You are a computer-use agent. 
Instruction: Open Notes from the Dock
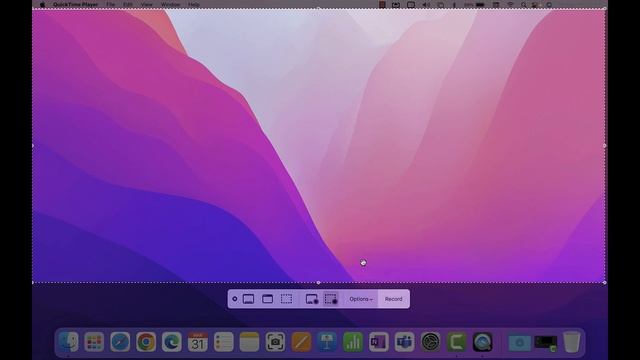(249, 342)
